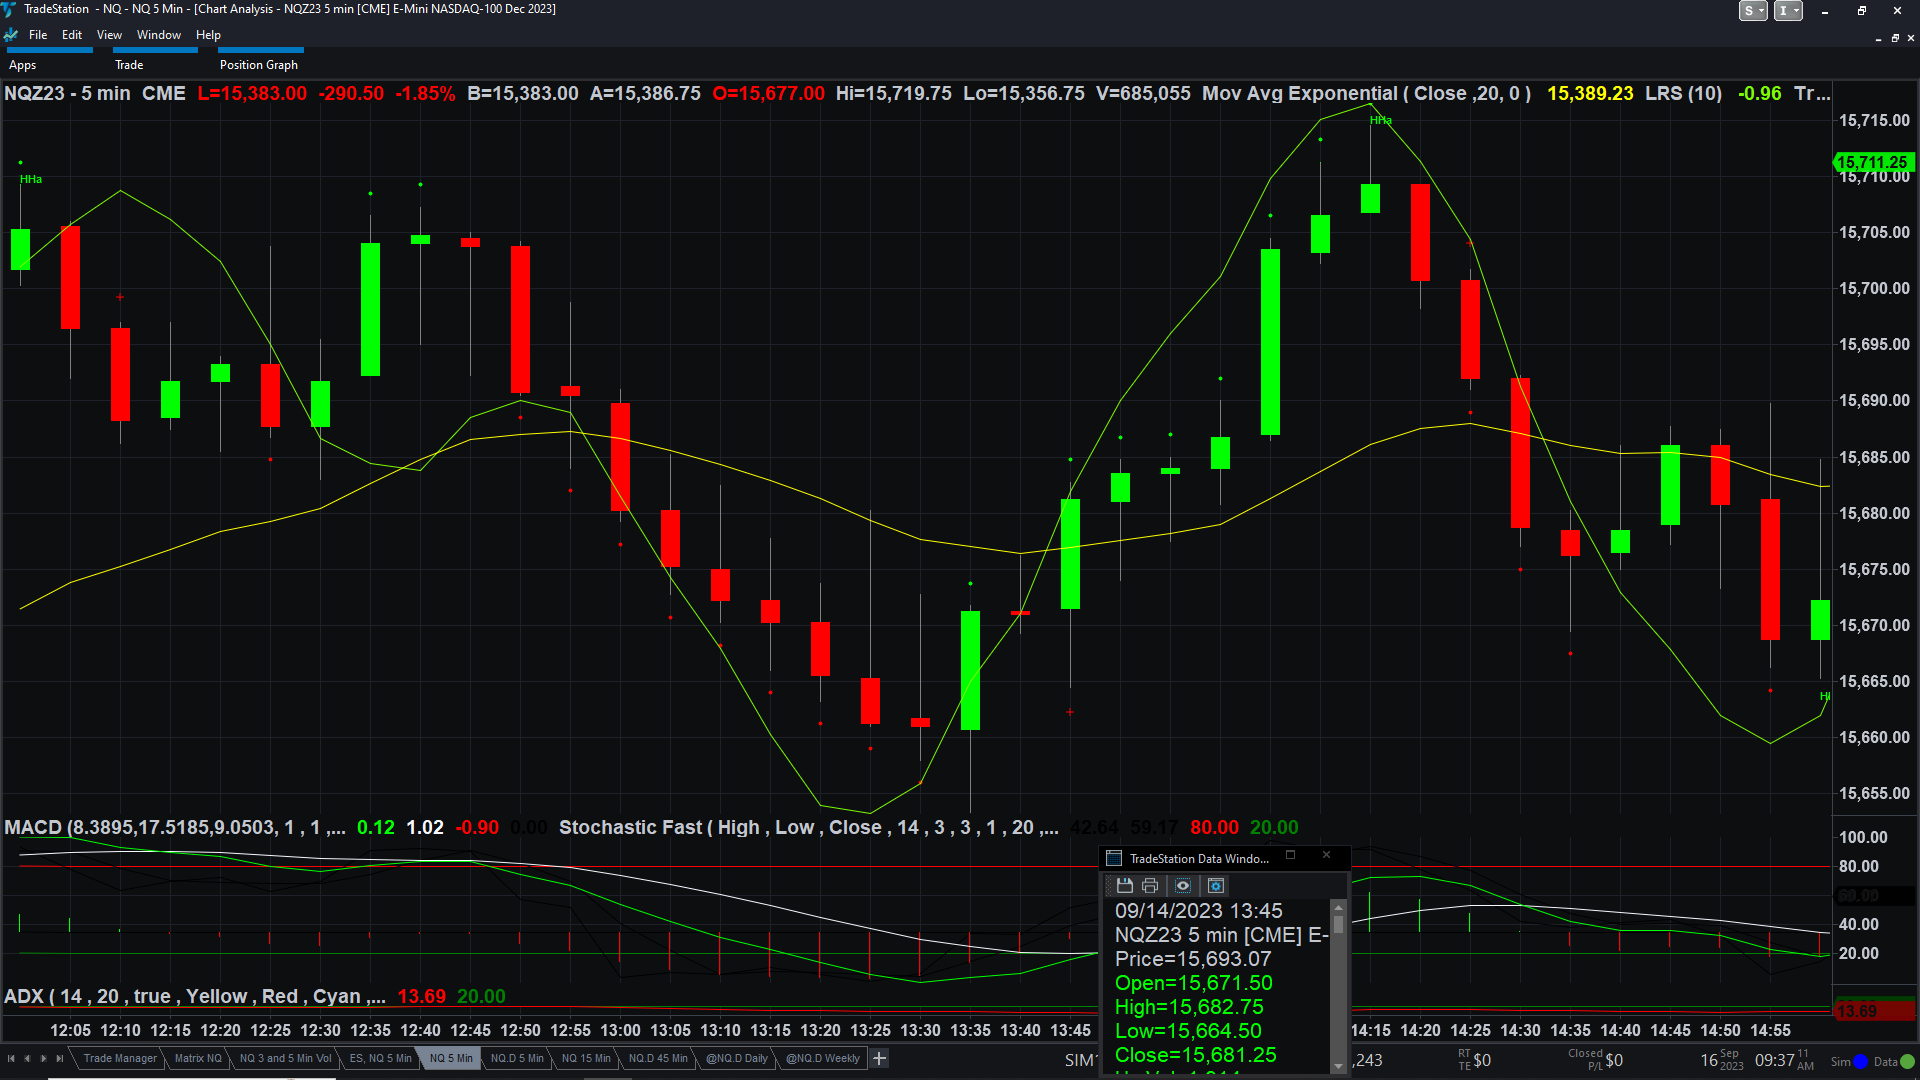Click the Open=15,671.50 row in Data Window
1920x1080 pixels.
(1194, 983)
